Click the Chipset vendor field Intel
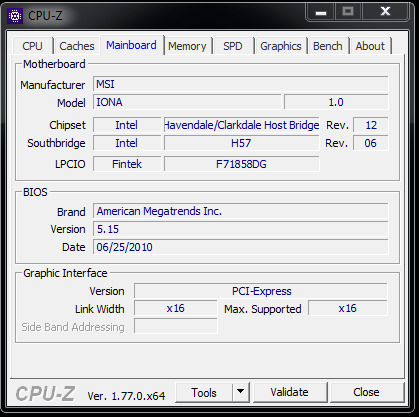Image resolution: width=419 pixels, height=417 pixels. tap(127, 125)
